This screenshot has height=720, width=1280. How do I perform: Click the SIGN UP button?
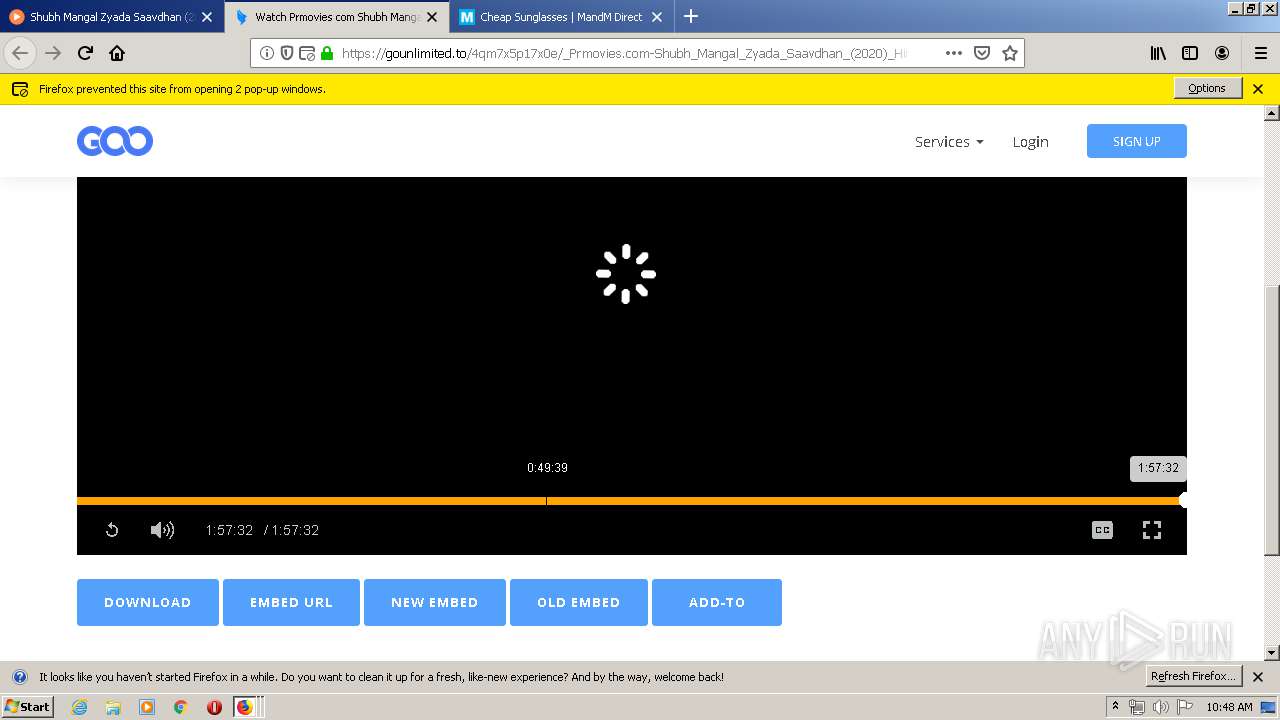1137,141
